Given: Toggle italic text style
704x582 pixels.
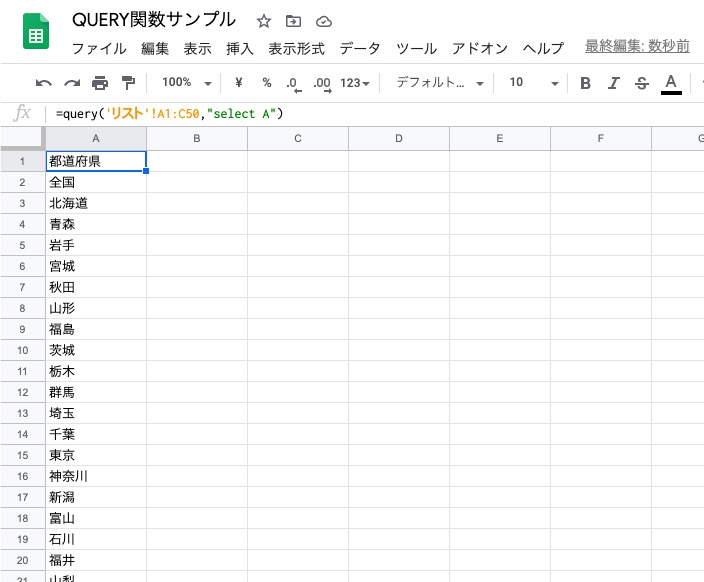Looking at the screenshot, I should [x=614, y=83].
